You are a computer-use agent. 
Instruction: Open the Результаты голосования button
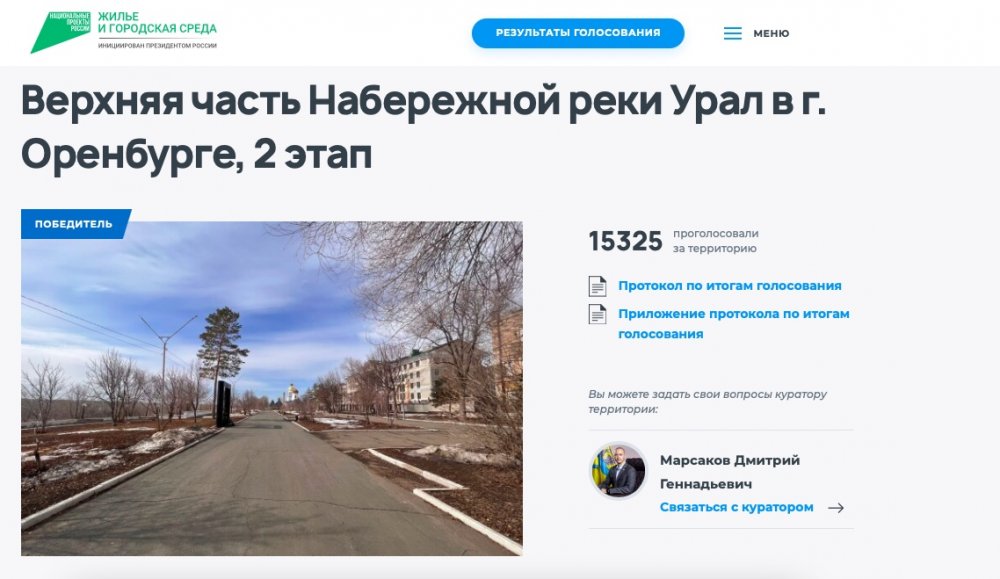click(x=578, y=33)
